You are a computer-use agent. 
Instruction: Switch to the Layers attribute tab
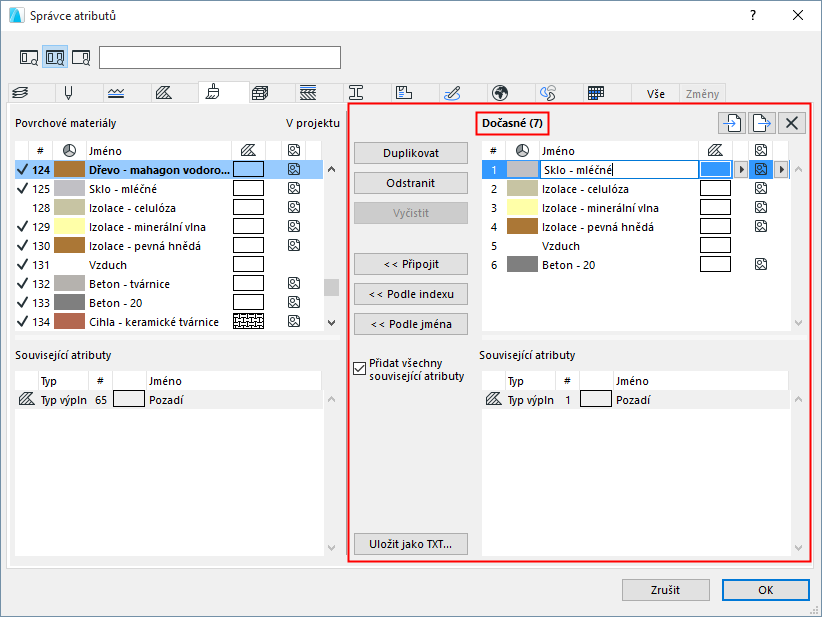(x=21, y=93)
